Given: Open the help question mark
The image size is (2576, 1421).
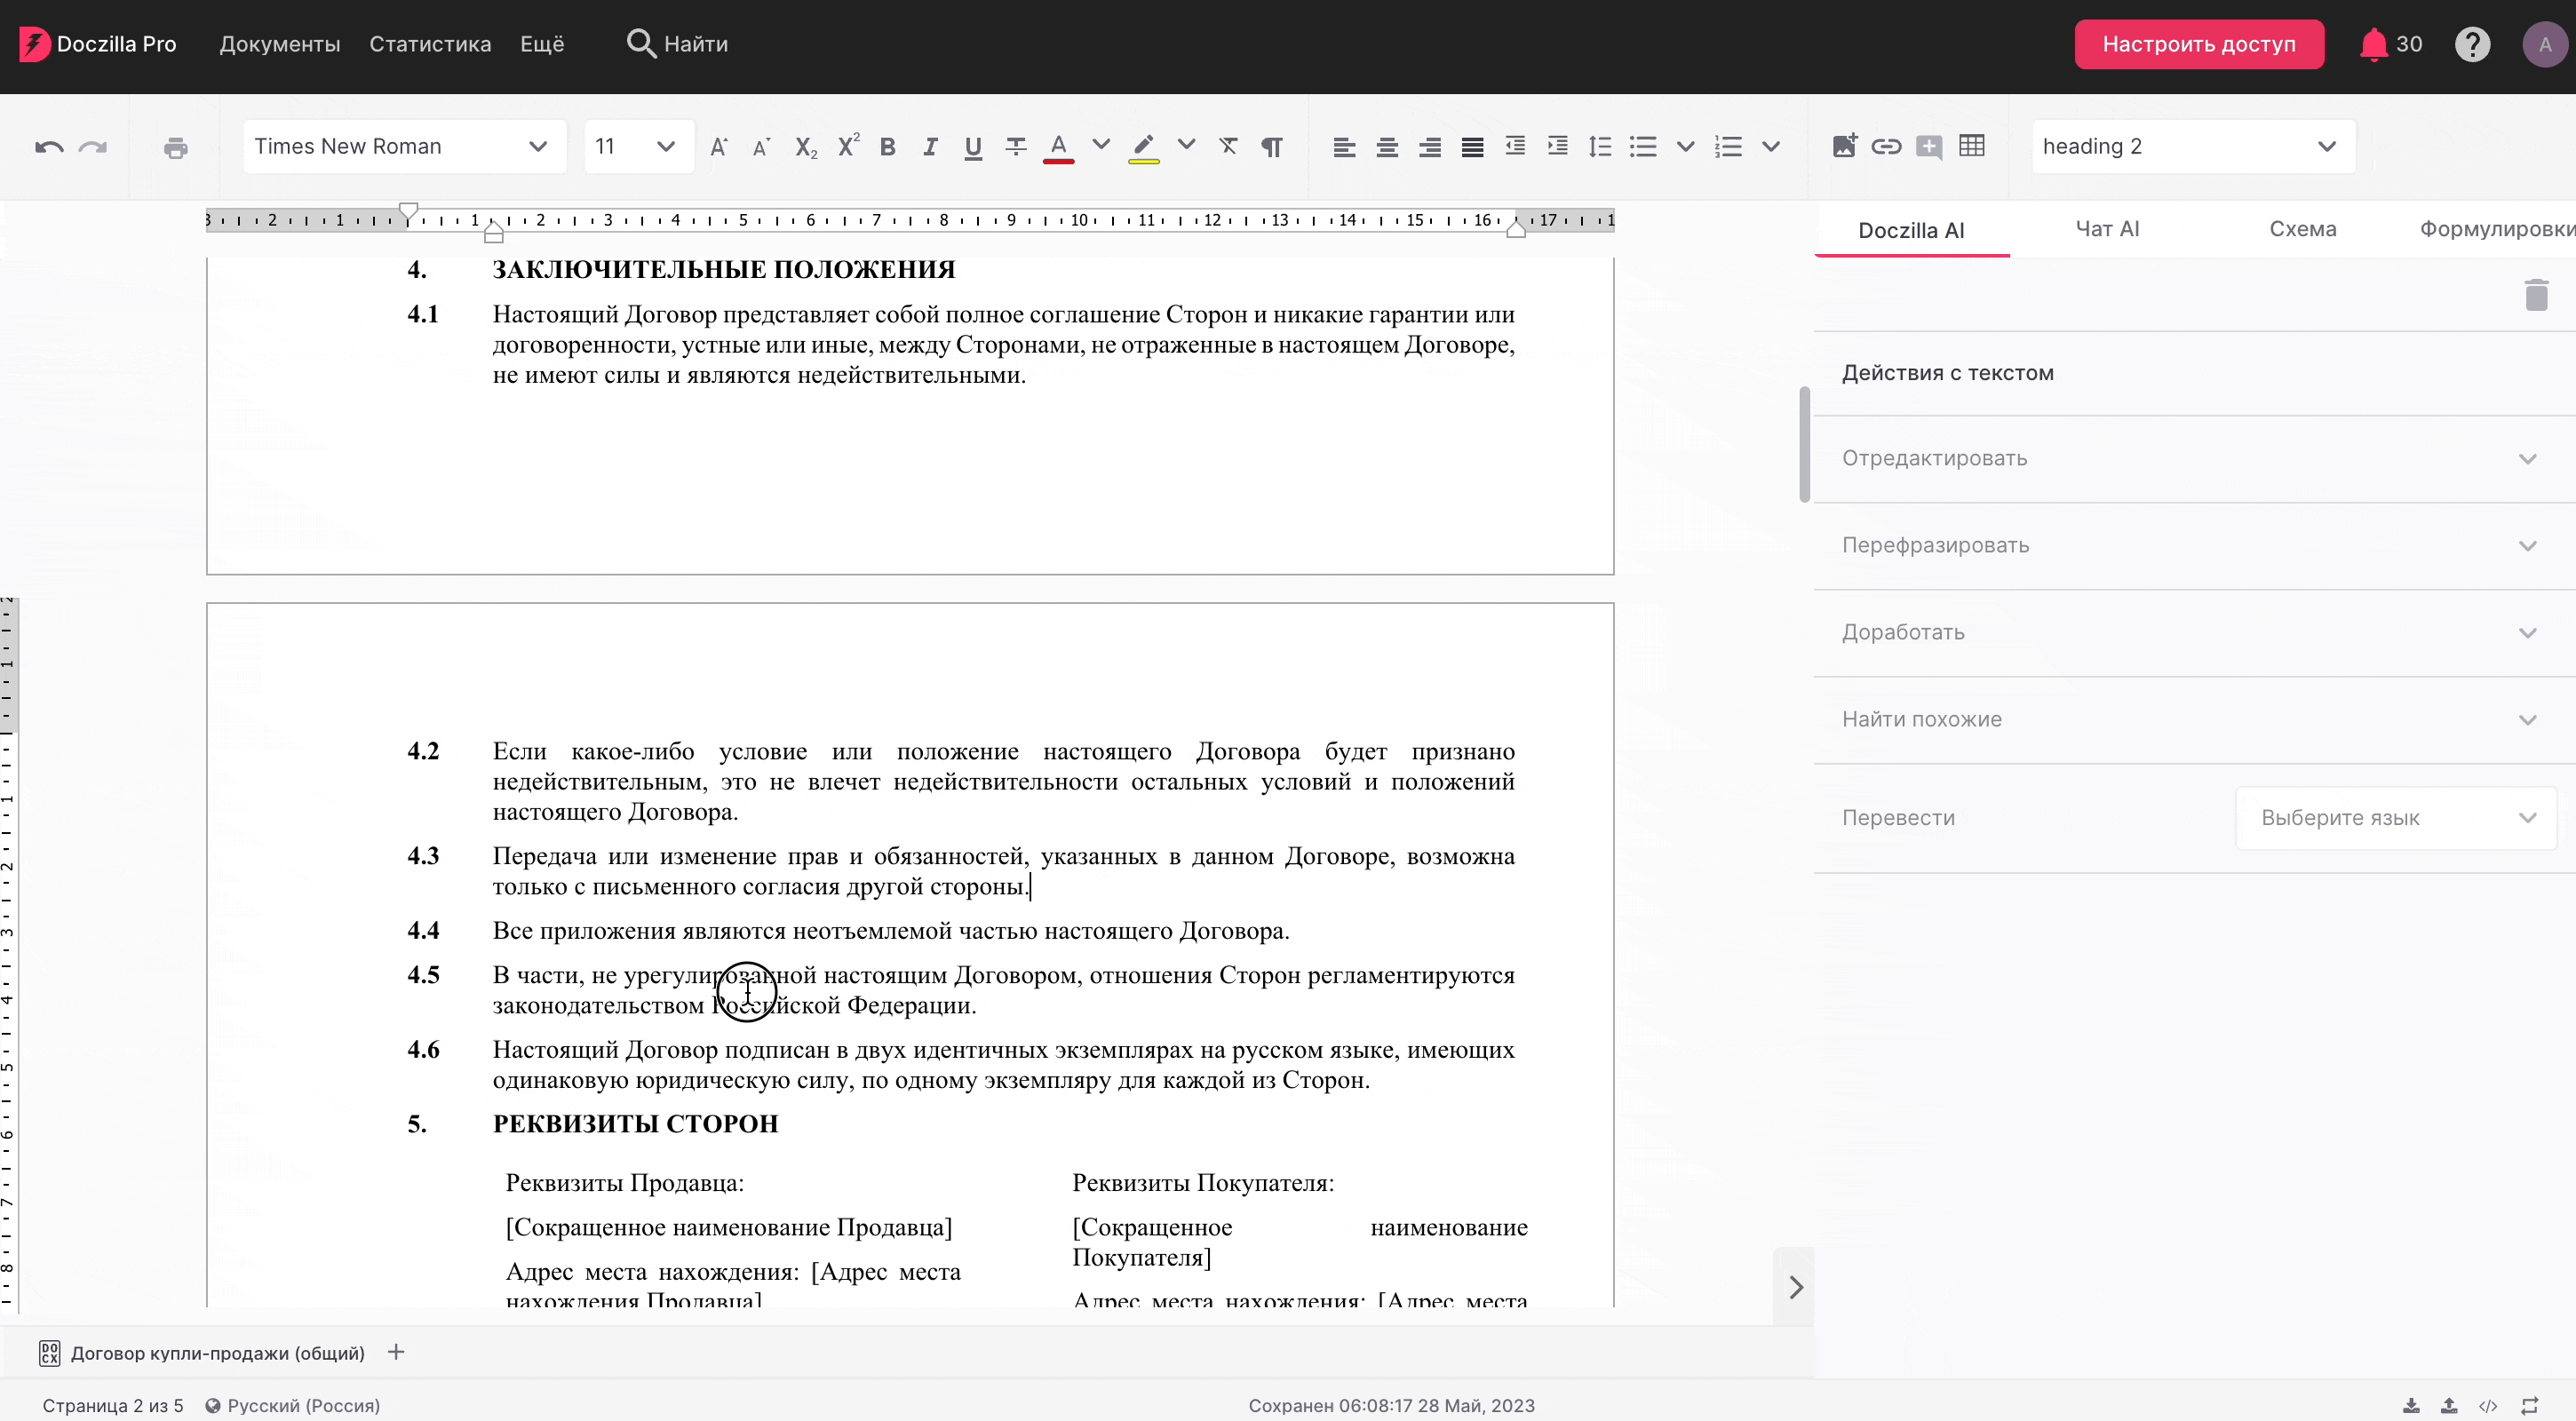Looking at the screenshot, I should [2472, 44].
